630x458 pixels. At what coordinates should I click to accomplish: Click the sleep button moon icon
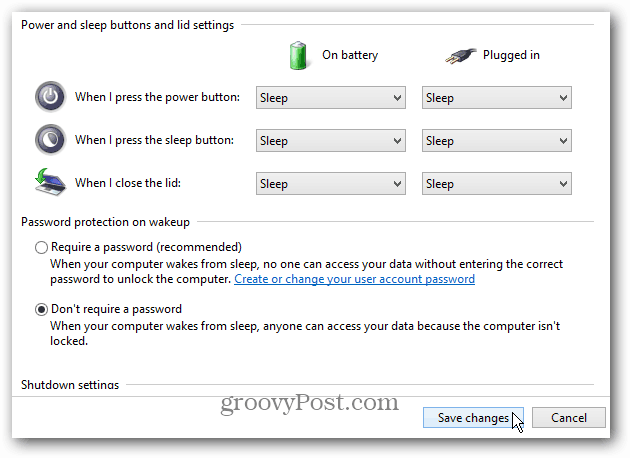[x=50, y=140]
